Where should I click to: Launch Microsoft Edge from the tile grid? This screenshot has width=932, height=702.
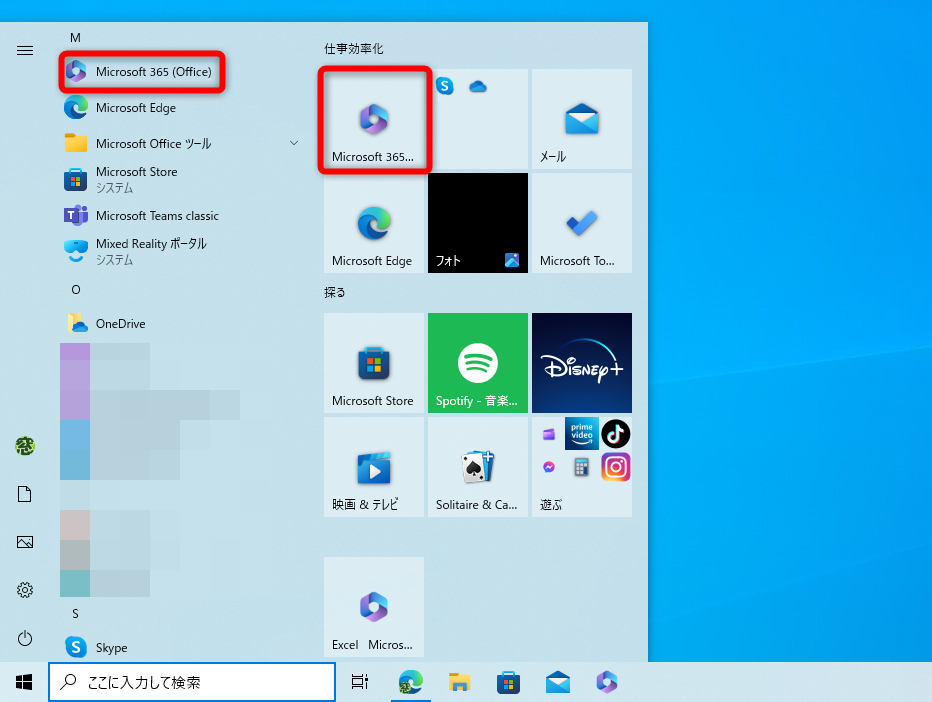pyautogui.click(x=373, y=222)
